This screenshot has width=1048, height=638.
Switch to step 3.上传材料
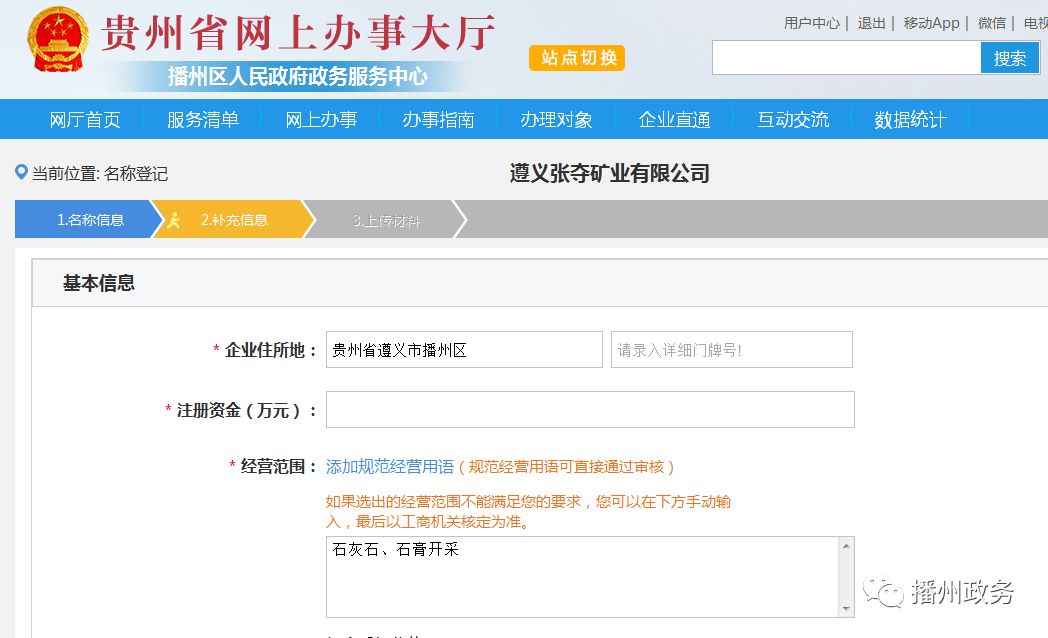tap(386, 220)
